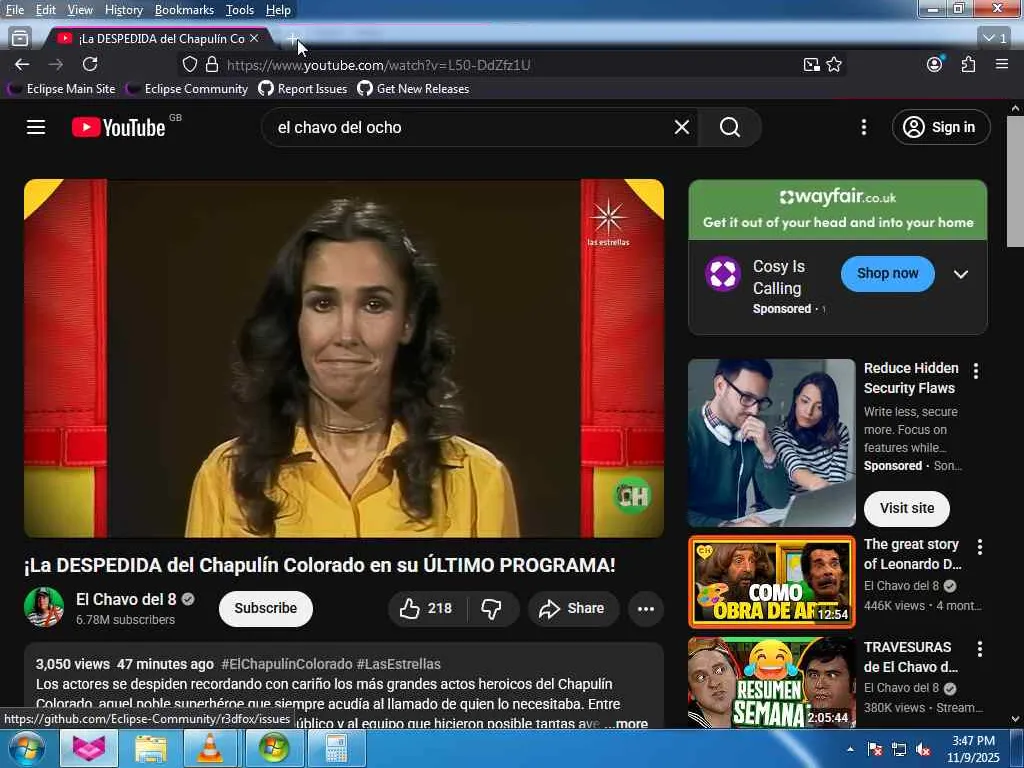The height and width of the screenshot is (768, 1024).
Task: Subscribe to El Chavo del 8
Action: [x=266, y=609]
